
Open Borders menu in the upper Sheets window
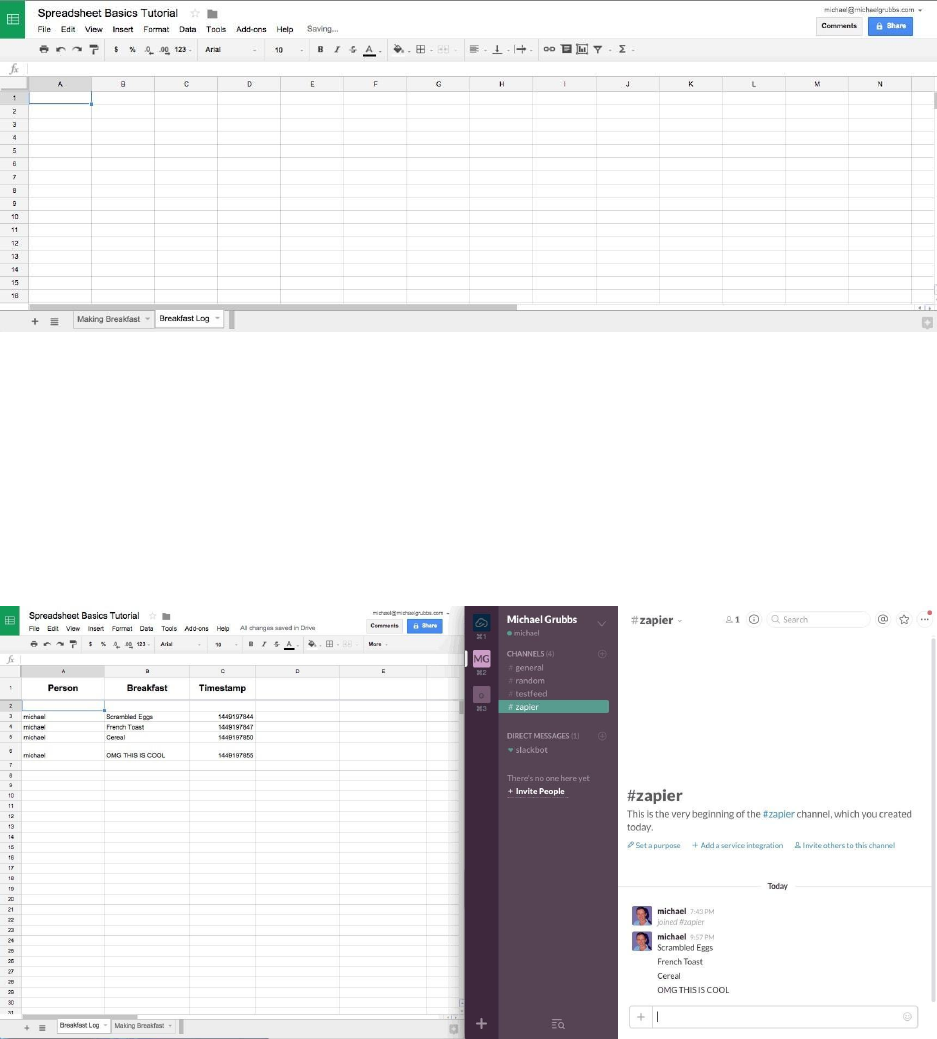click(x=420, y=49)
